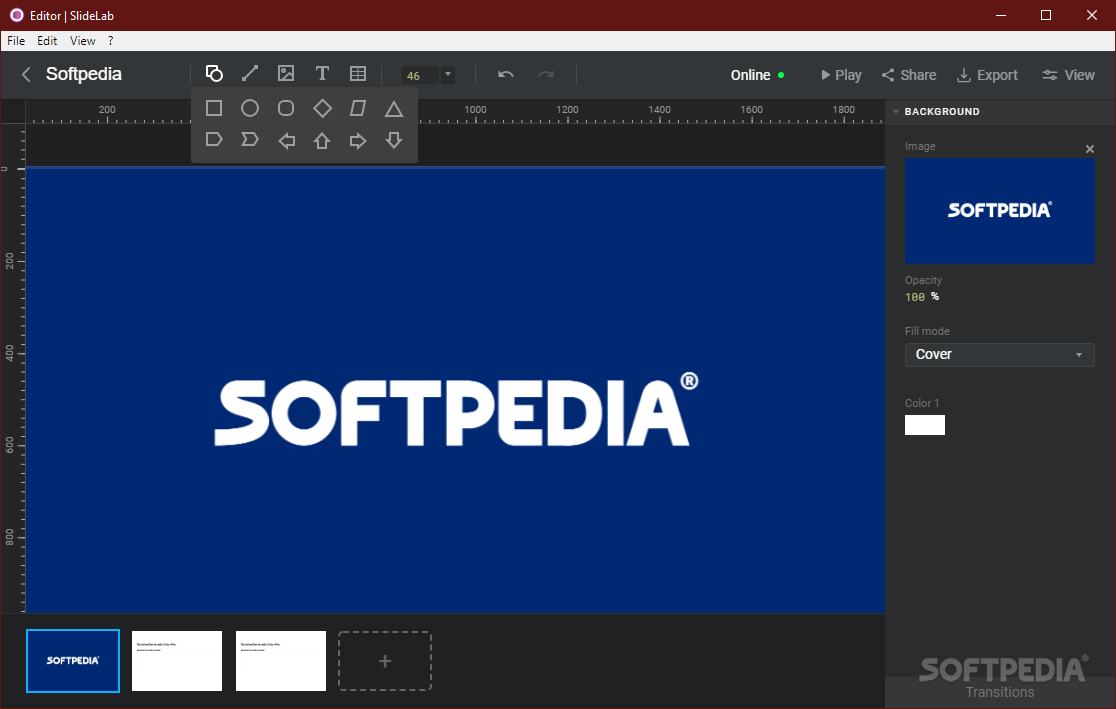Screen dimensions: 1116x709
Task: Choose the parallelogram shape
Action: click(358, 108)
